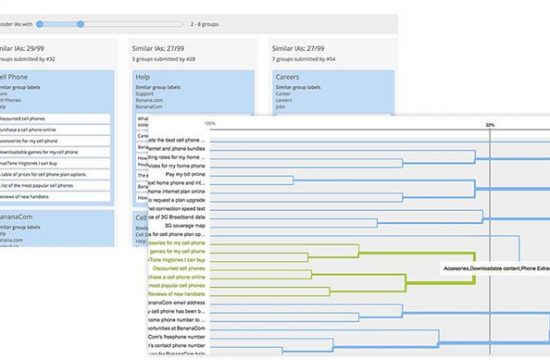Image resolution: width=550 pixels, height=360 pixels.
Task: Click the thick green cluster branch in dendrogram
Action: (x=474, y=268)
